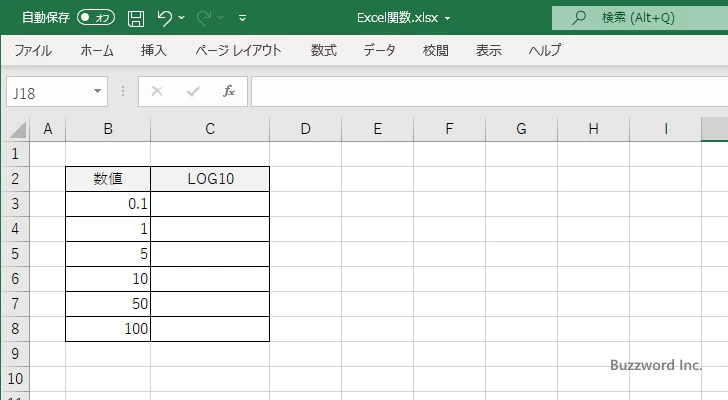Select row 9 header
Viewport: 728px width, 400px height.
coord(15,354)
